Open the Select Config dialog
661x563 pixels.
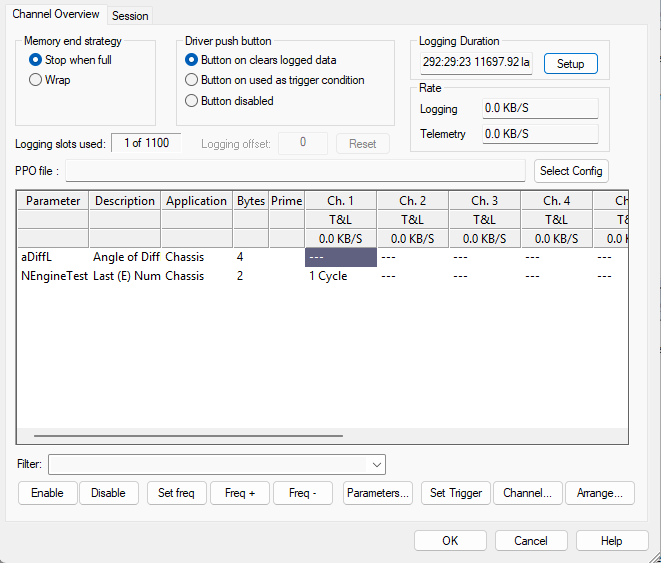click(571, 171)
